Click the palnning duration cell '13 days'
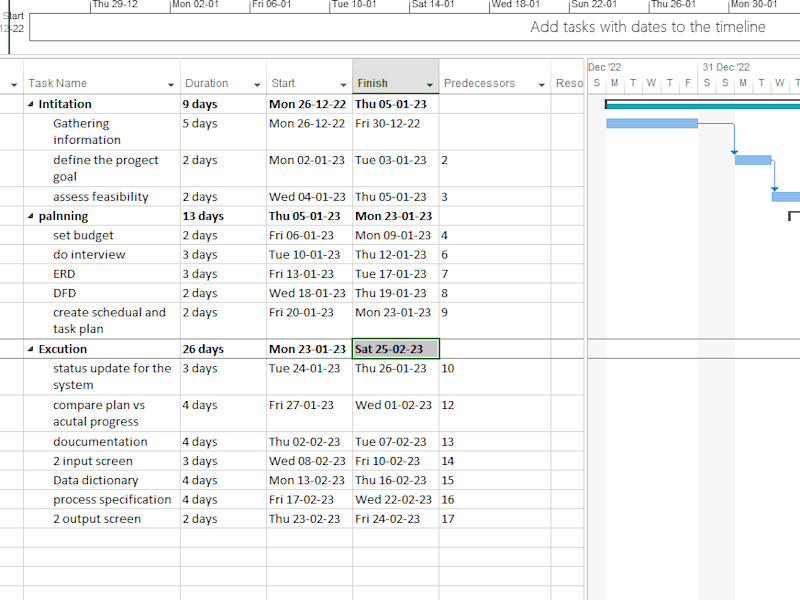This screenshot has height=600, width=800. point(223,216)
